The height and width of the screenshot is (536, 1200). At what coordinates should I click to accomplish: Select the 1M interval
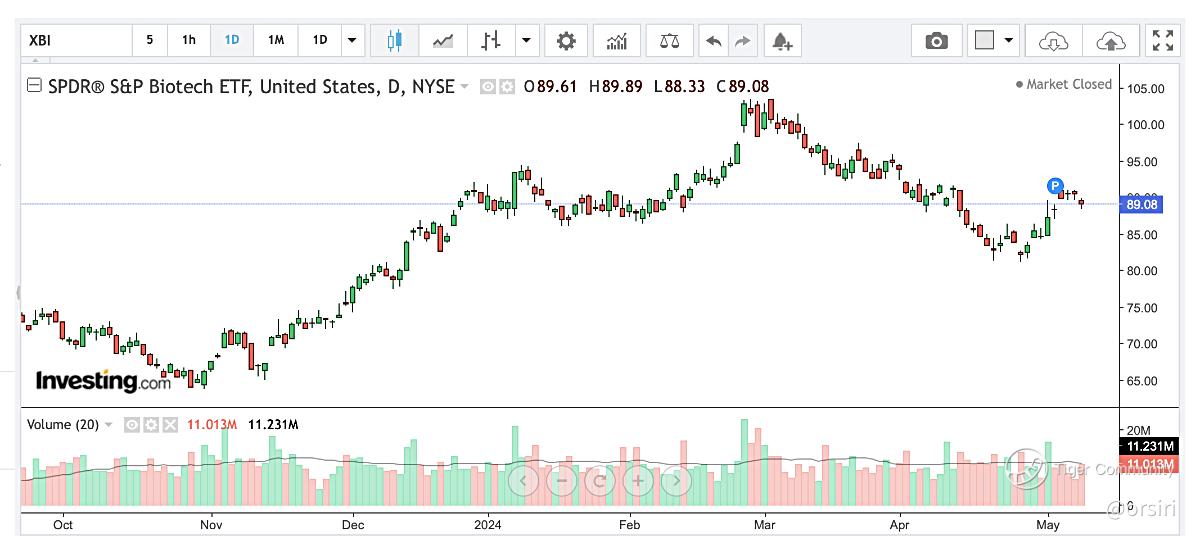[276, 40]
